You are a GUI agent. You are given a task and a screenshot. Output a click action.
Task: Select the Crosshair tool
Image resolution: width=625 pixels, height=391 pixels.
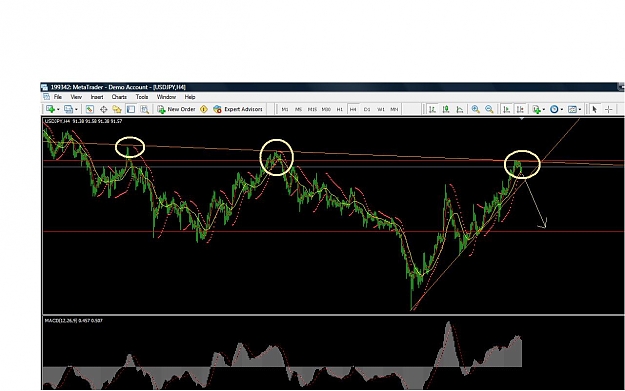coord(609,109)
